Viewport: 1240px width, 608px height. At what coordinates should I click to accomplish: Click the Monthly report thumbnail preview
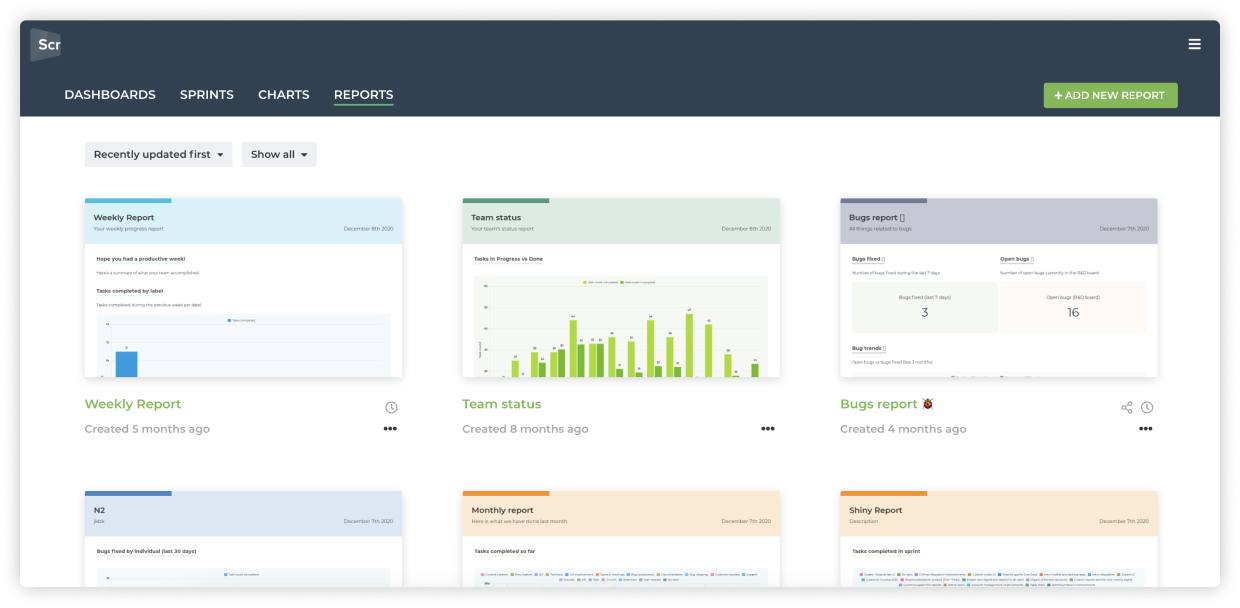621,539
